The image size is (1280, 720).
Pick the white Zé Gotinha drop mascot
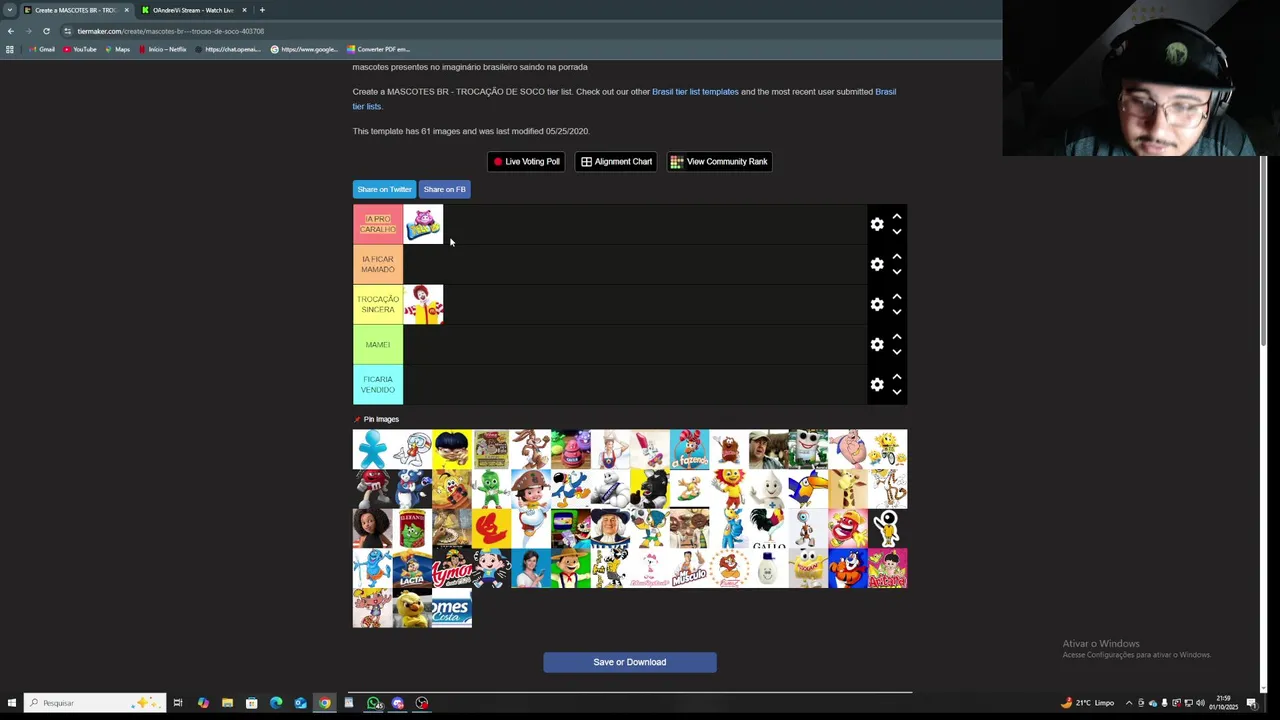[768, 489]
